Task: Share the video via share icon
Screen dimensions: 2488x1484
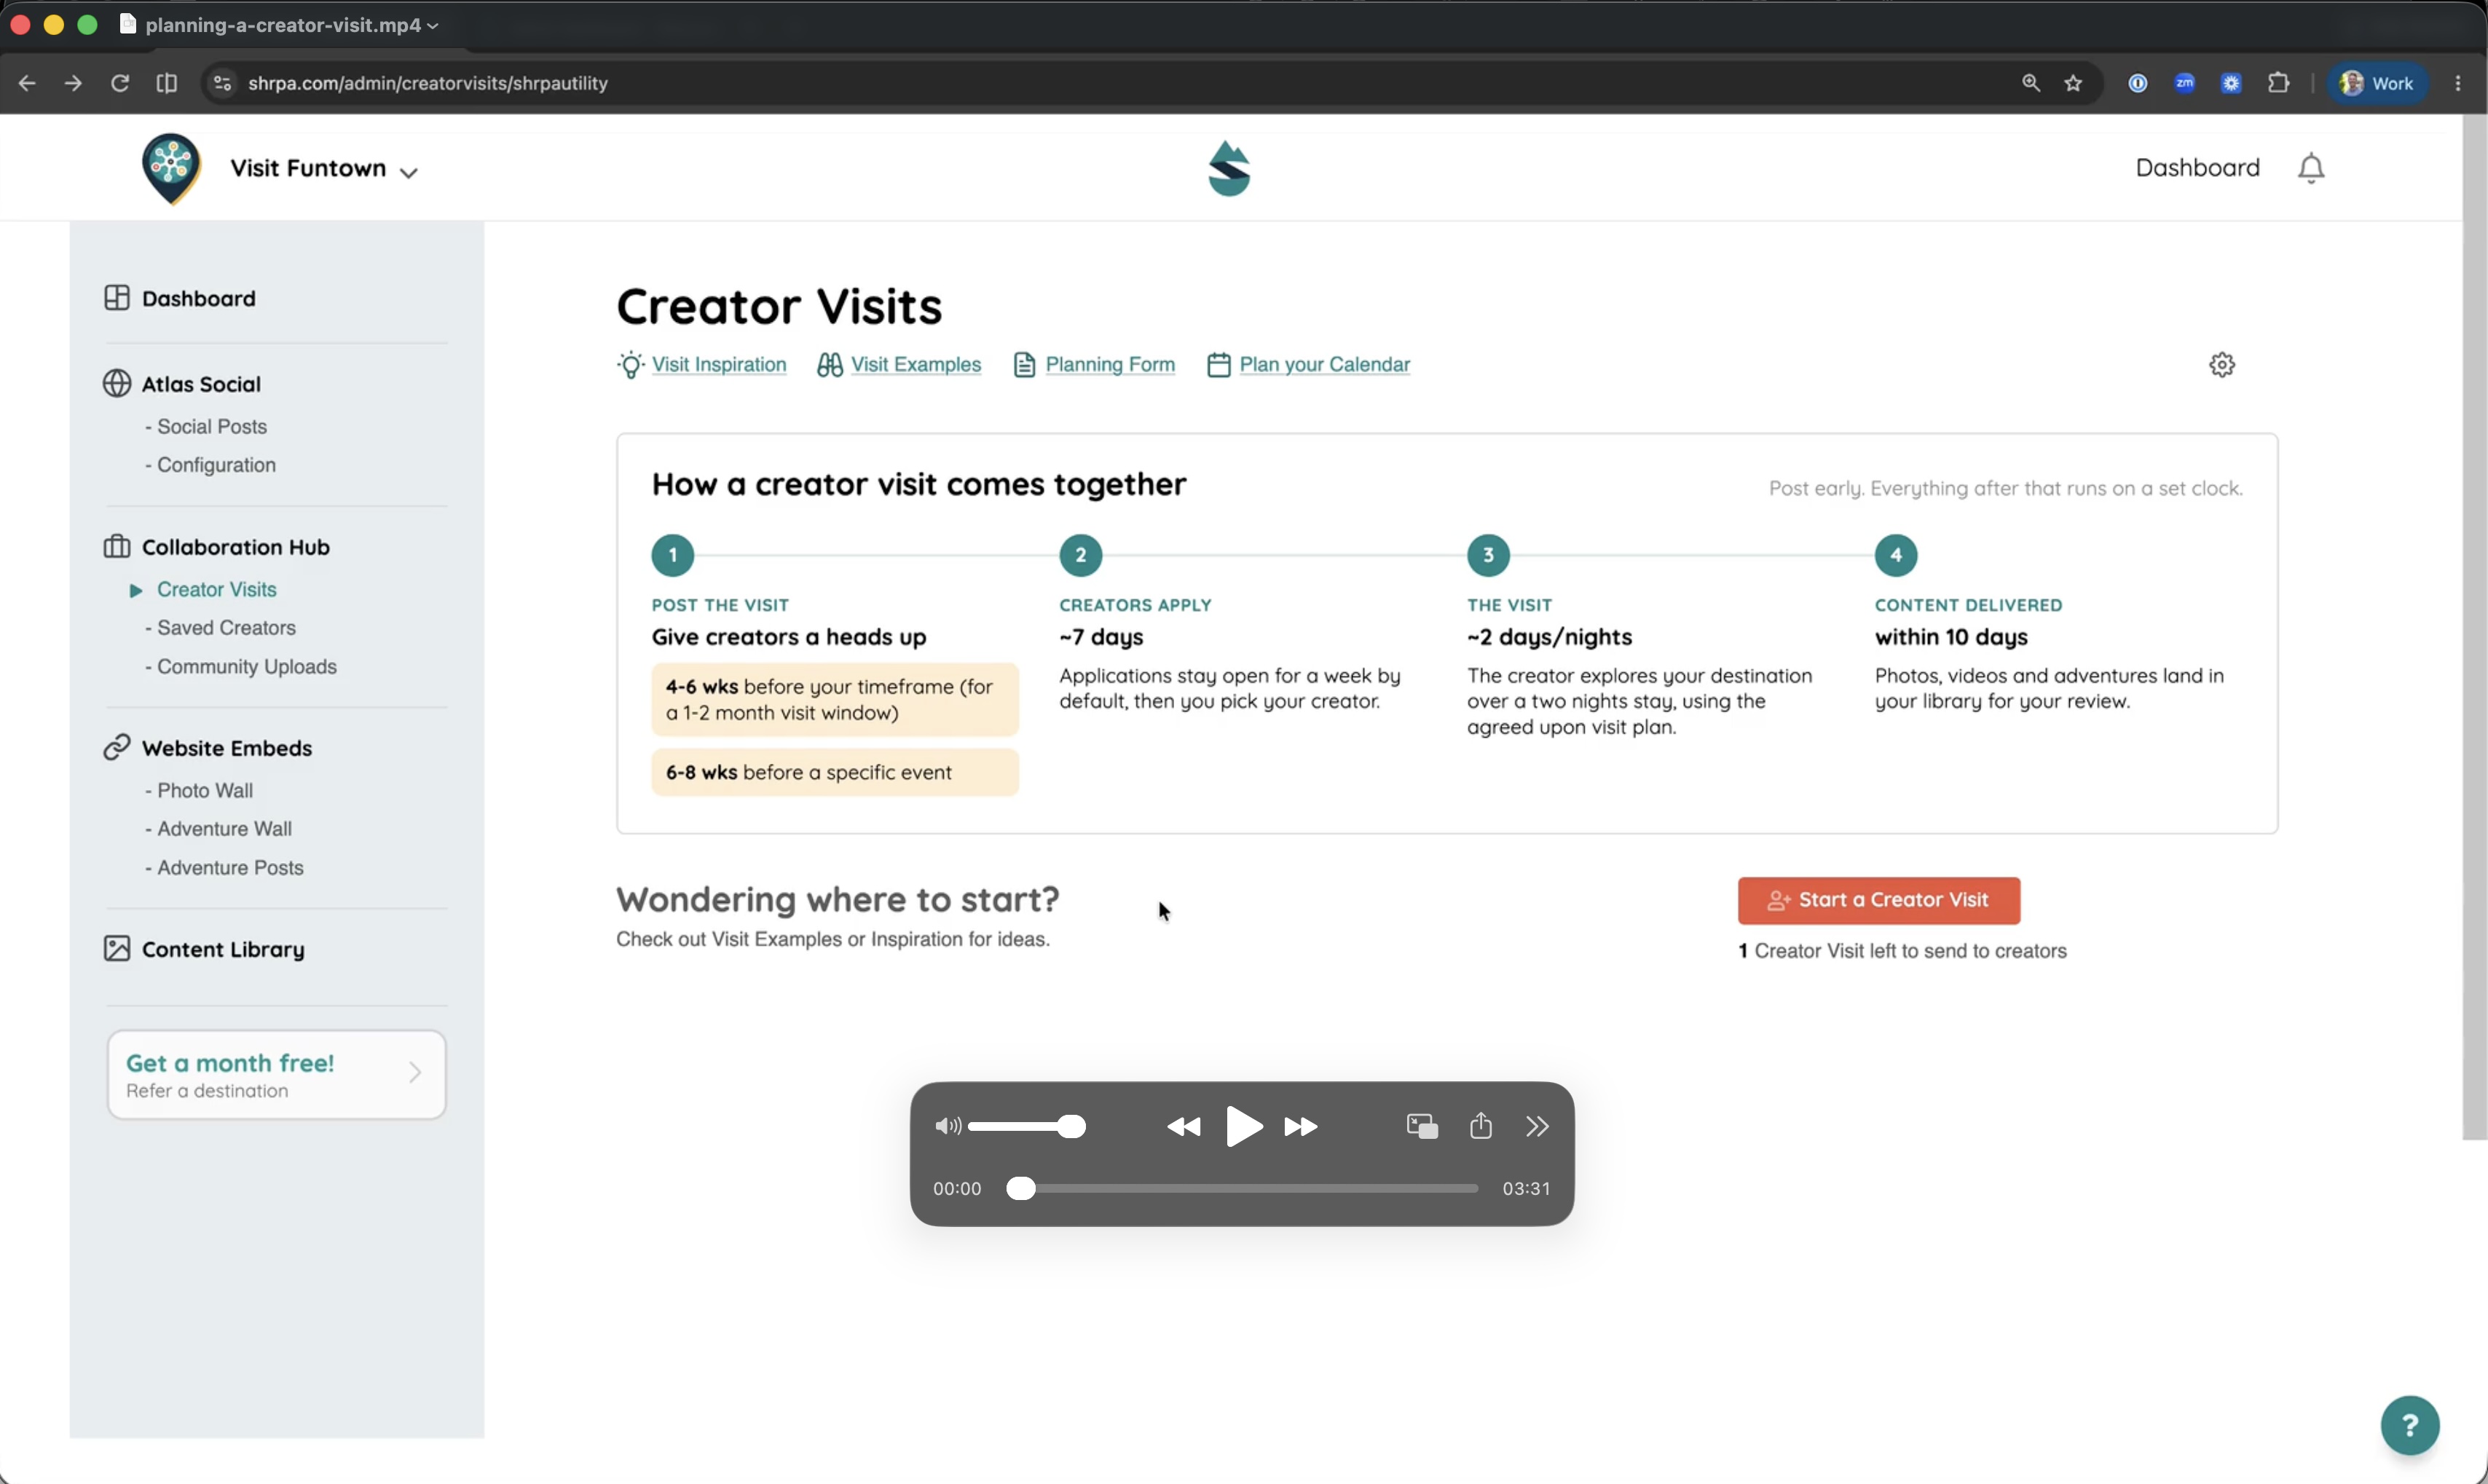Action: tap(1481, 1126)
